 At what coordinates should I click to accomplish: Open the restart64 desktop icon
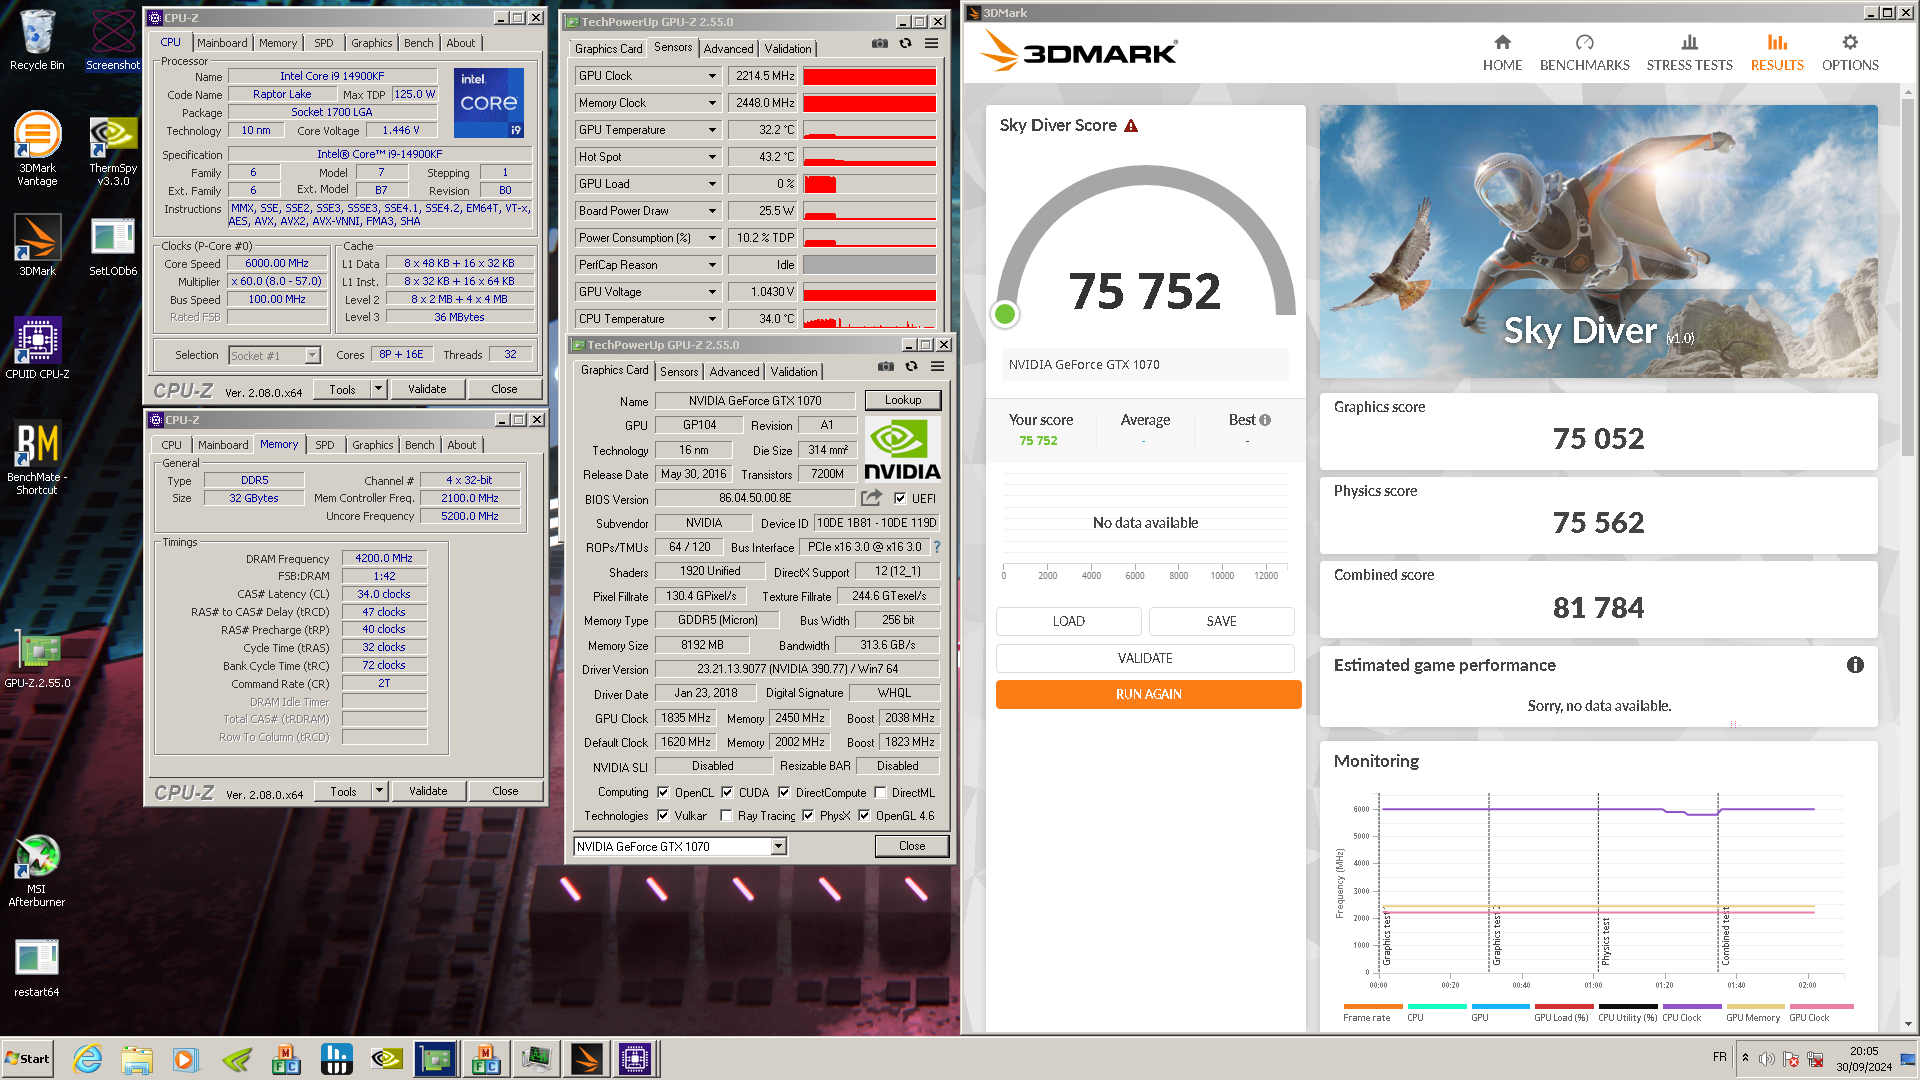(37, 968)
